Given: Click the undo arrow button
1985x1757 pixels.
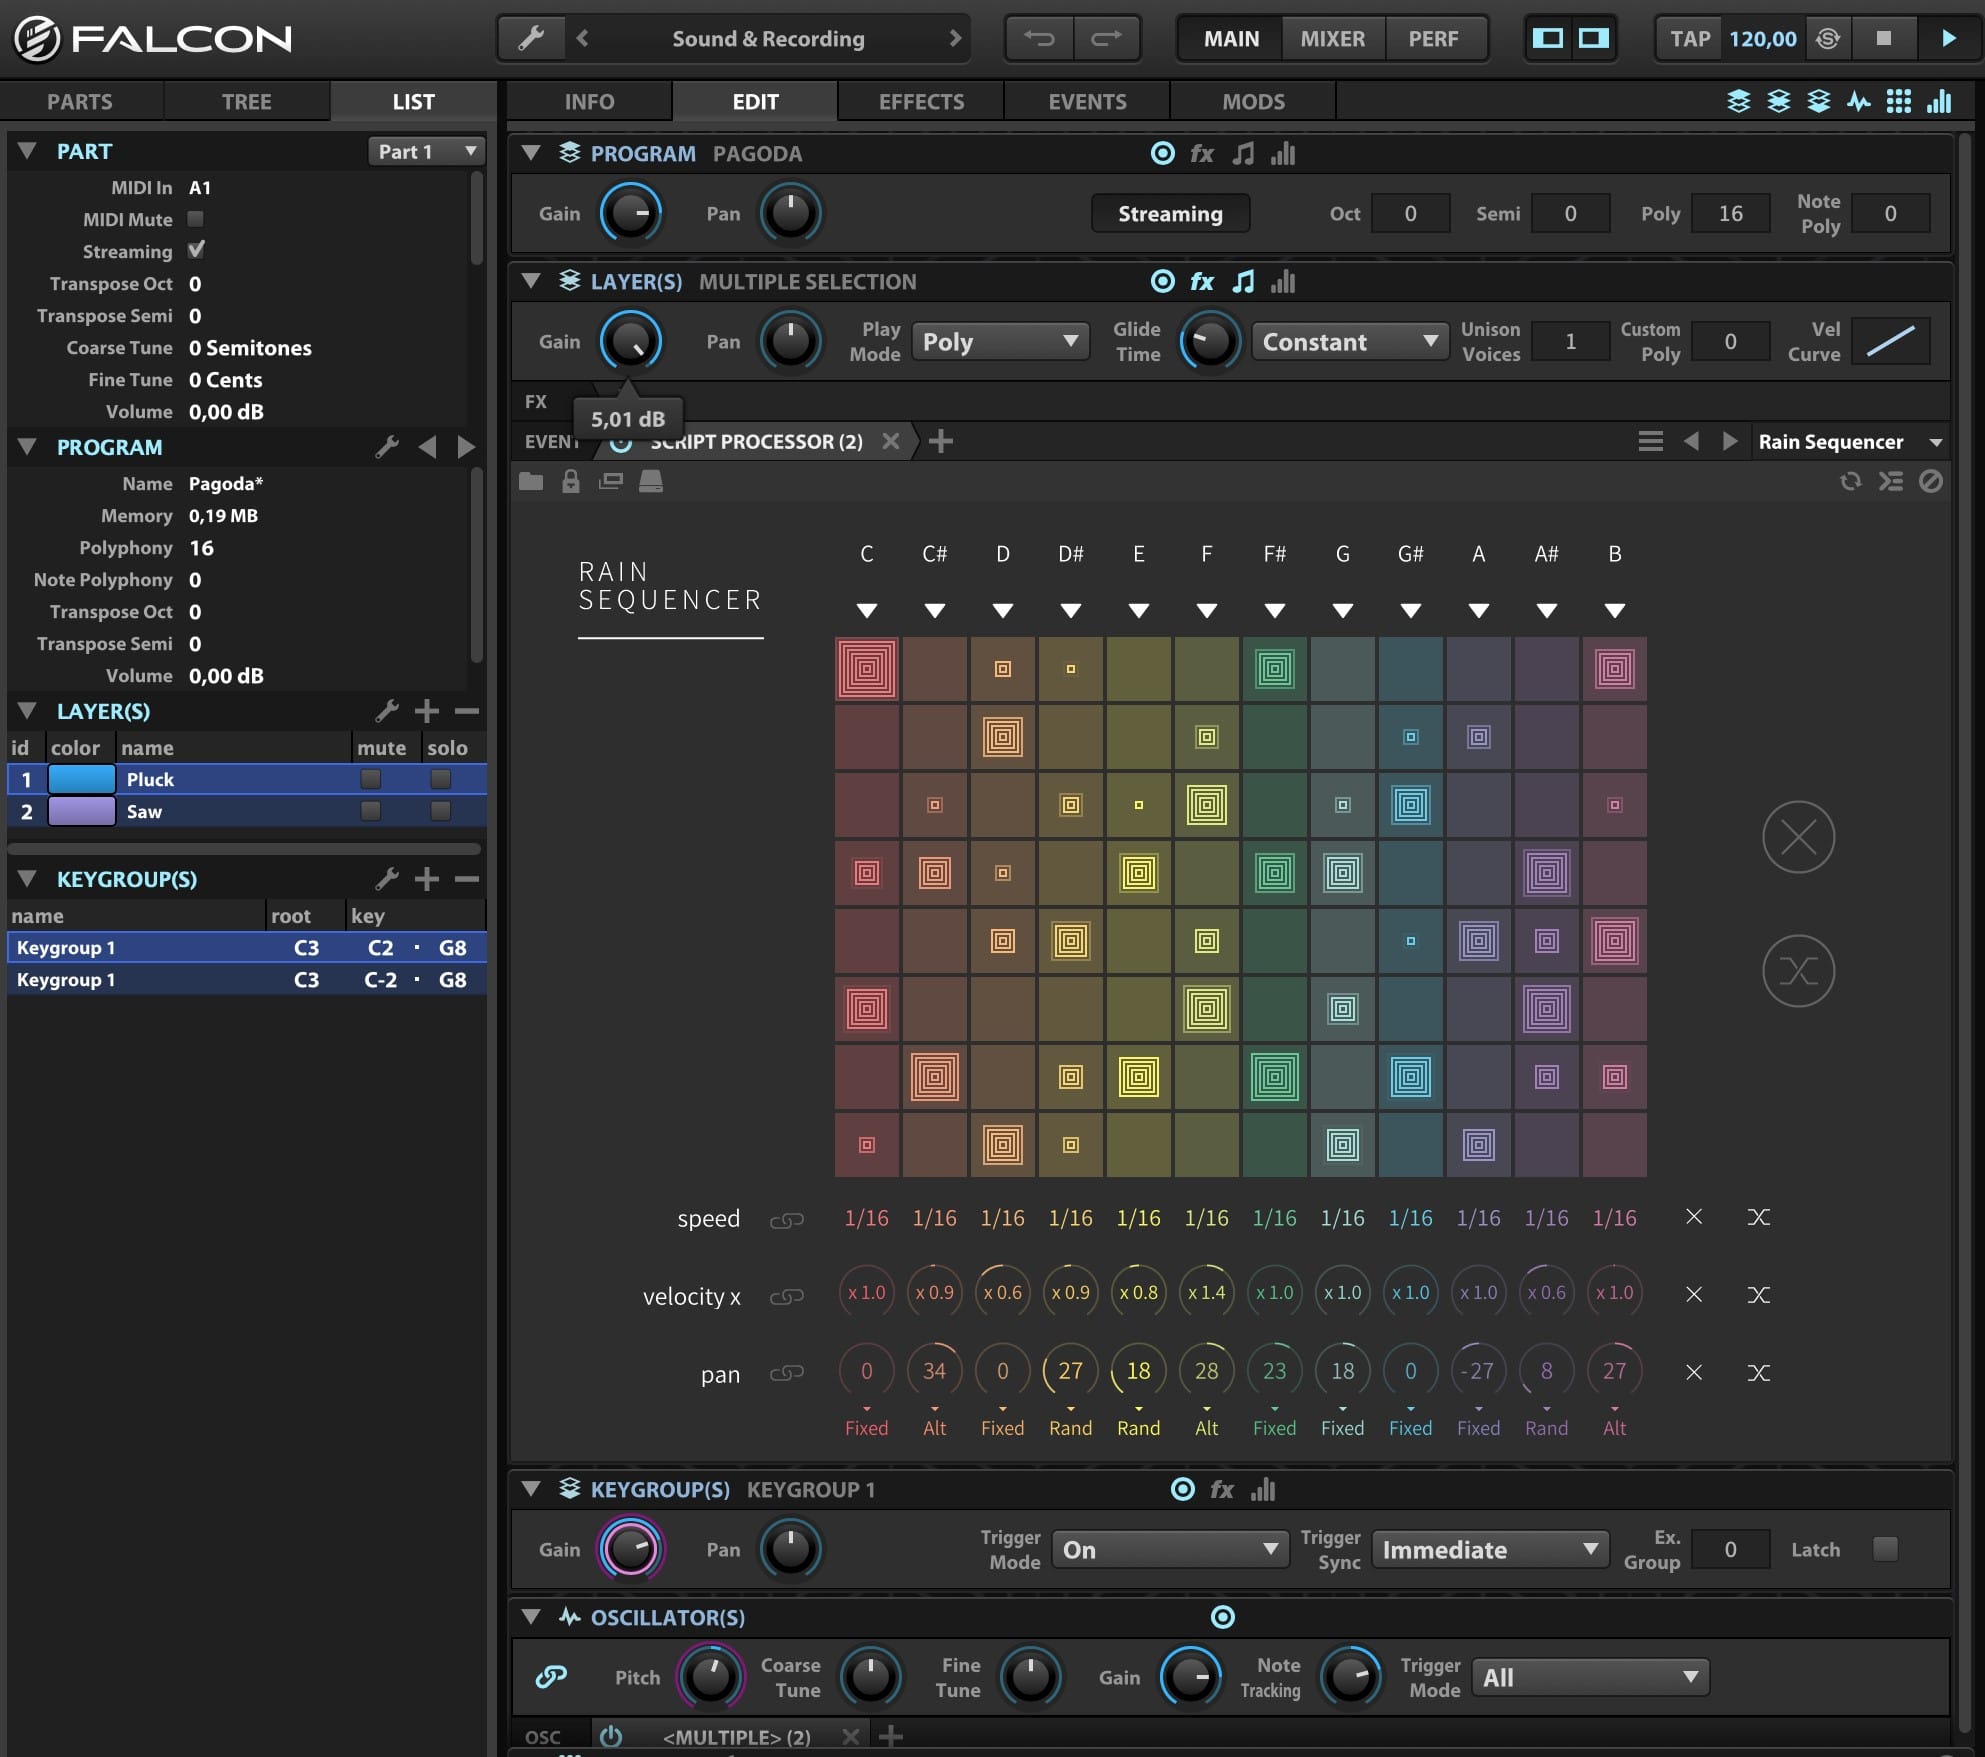Looking at the screenshot, I should tap(1039, 39).
